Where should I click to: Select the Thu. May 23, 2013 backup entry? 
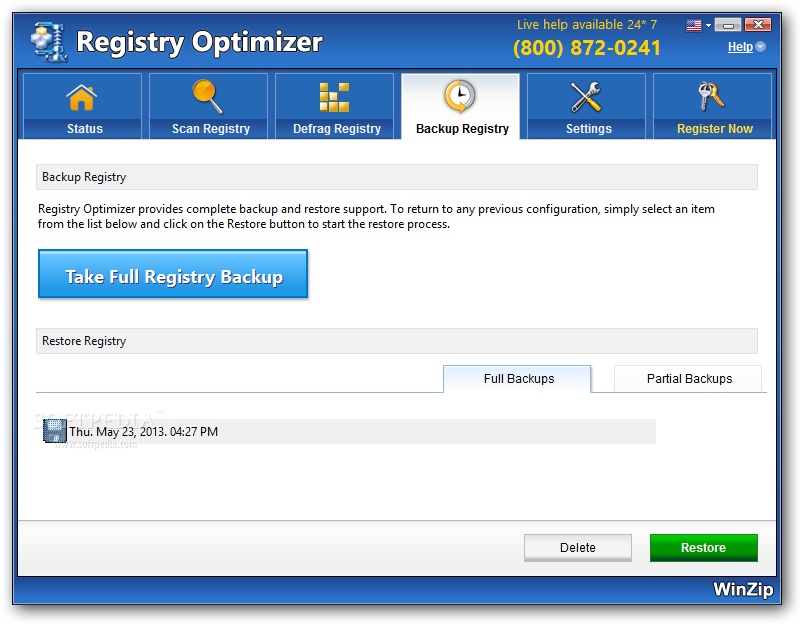click(349, 432)
